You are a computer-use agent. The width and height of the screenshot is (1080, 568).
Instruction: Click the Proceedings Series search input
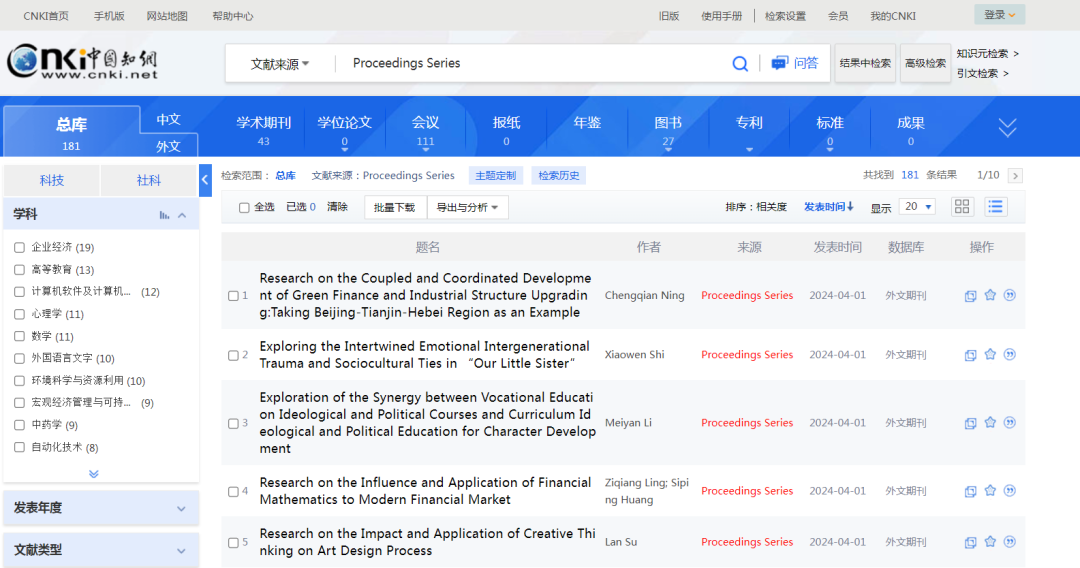[530, 63]
